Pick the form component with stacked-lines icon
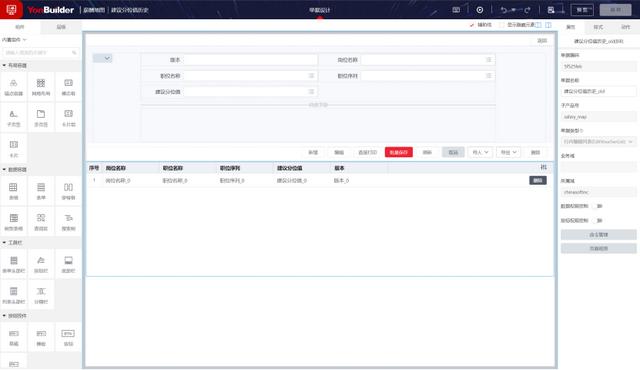The height and width of the screenshot is (370, 640). point(41,191)
